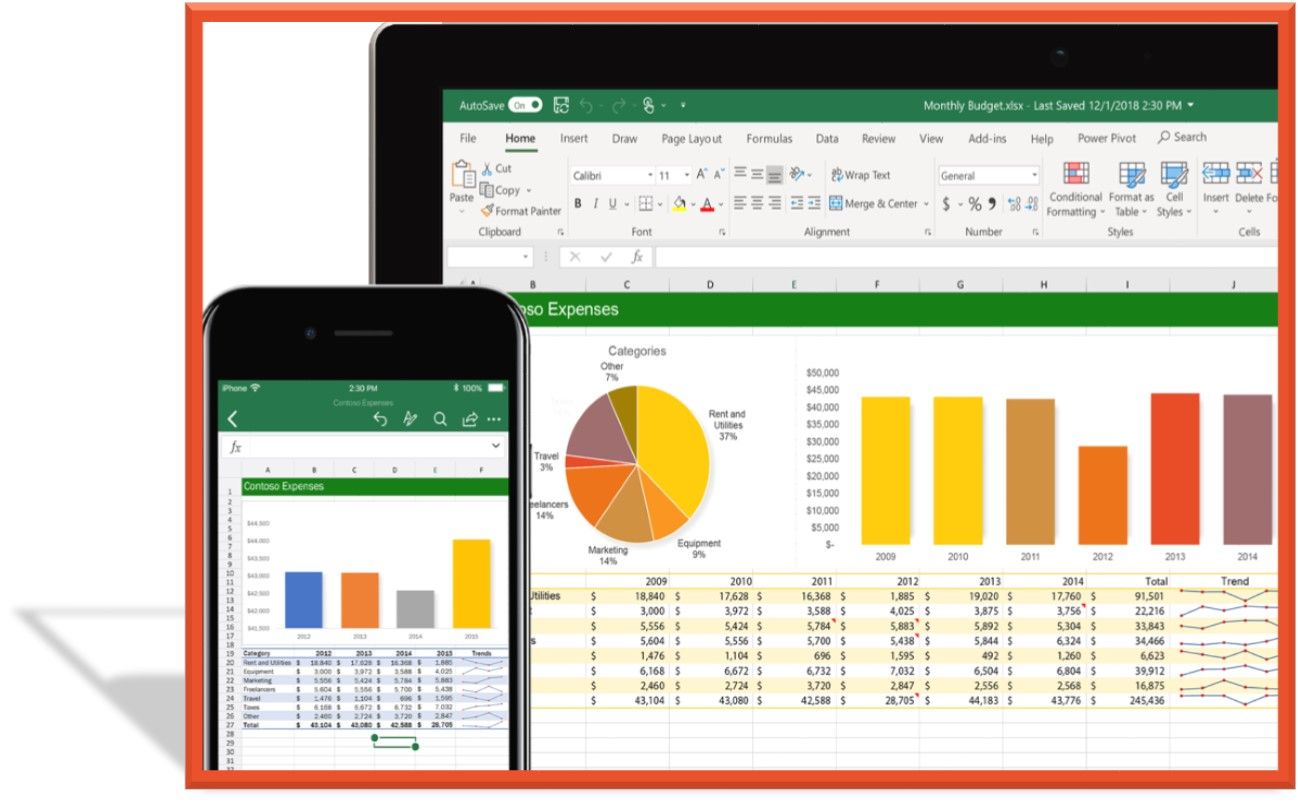
Task: Open Conditional Formatting in Styles group
Action: click(1075, 189)
